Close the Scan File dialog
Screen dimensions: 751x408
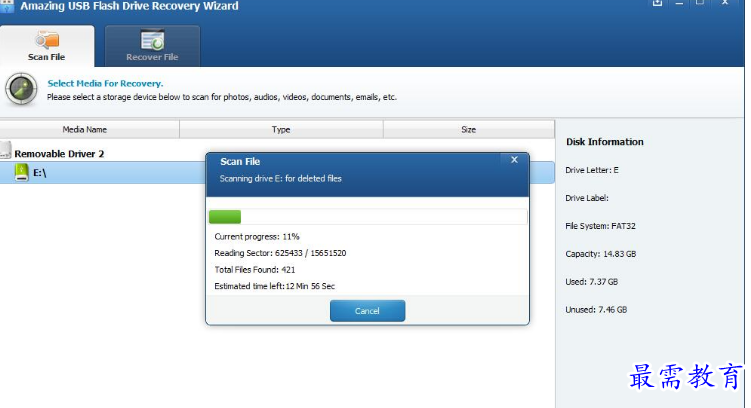coord(514,160)
